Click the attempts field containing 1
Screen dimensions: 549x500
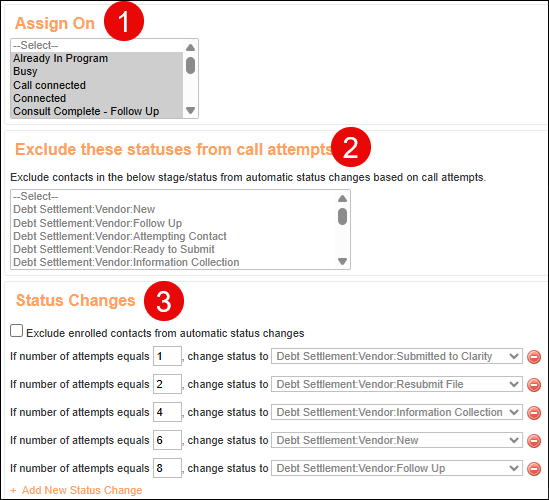167,356
